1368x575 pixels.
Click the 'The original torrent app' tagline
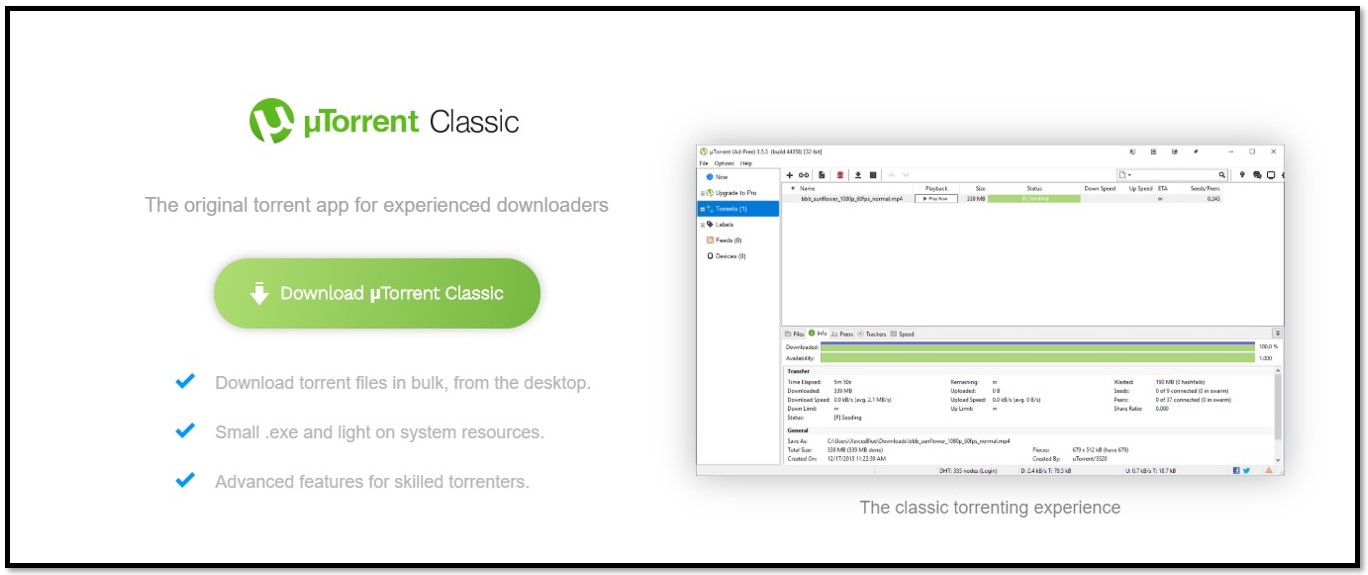[x=376, y=205]
